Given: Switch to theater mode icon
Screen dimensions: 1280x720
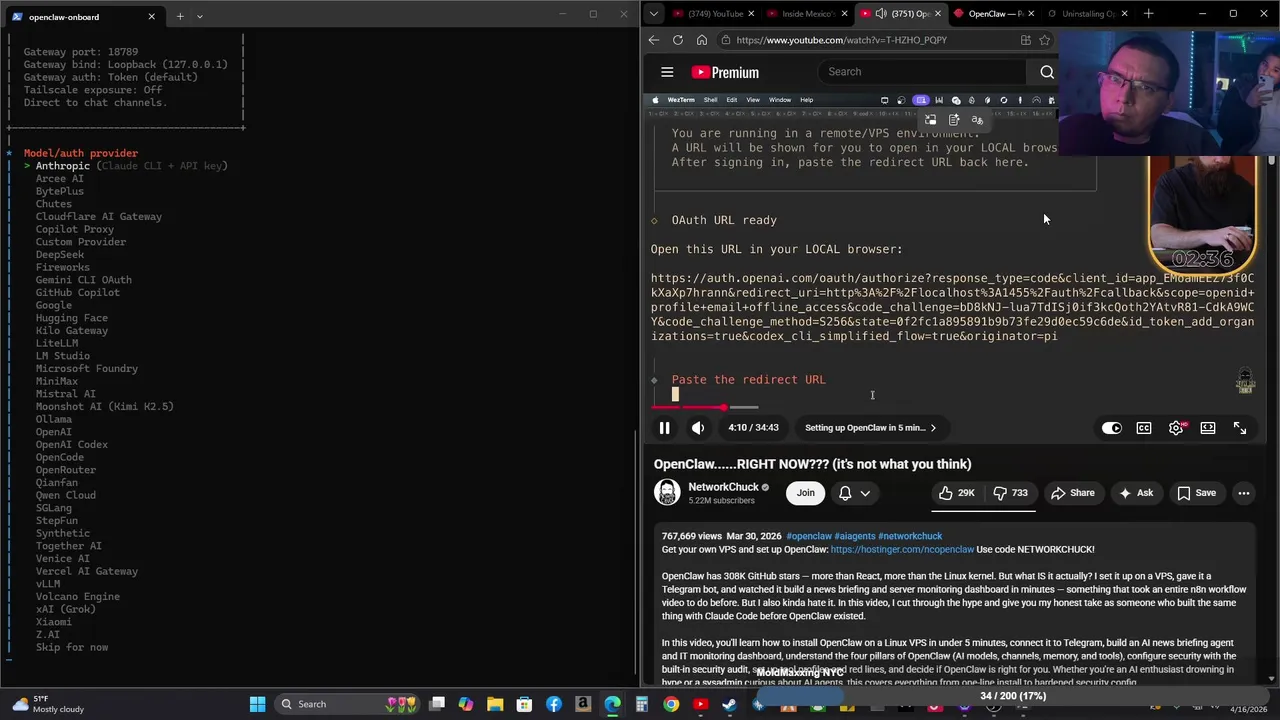Looking at the screenshot, I should click(1208, 428).
